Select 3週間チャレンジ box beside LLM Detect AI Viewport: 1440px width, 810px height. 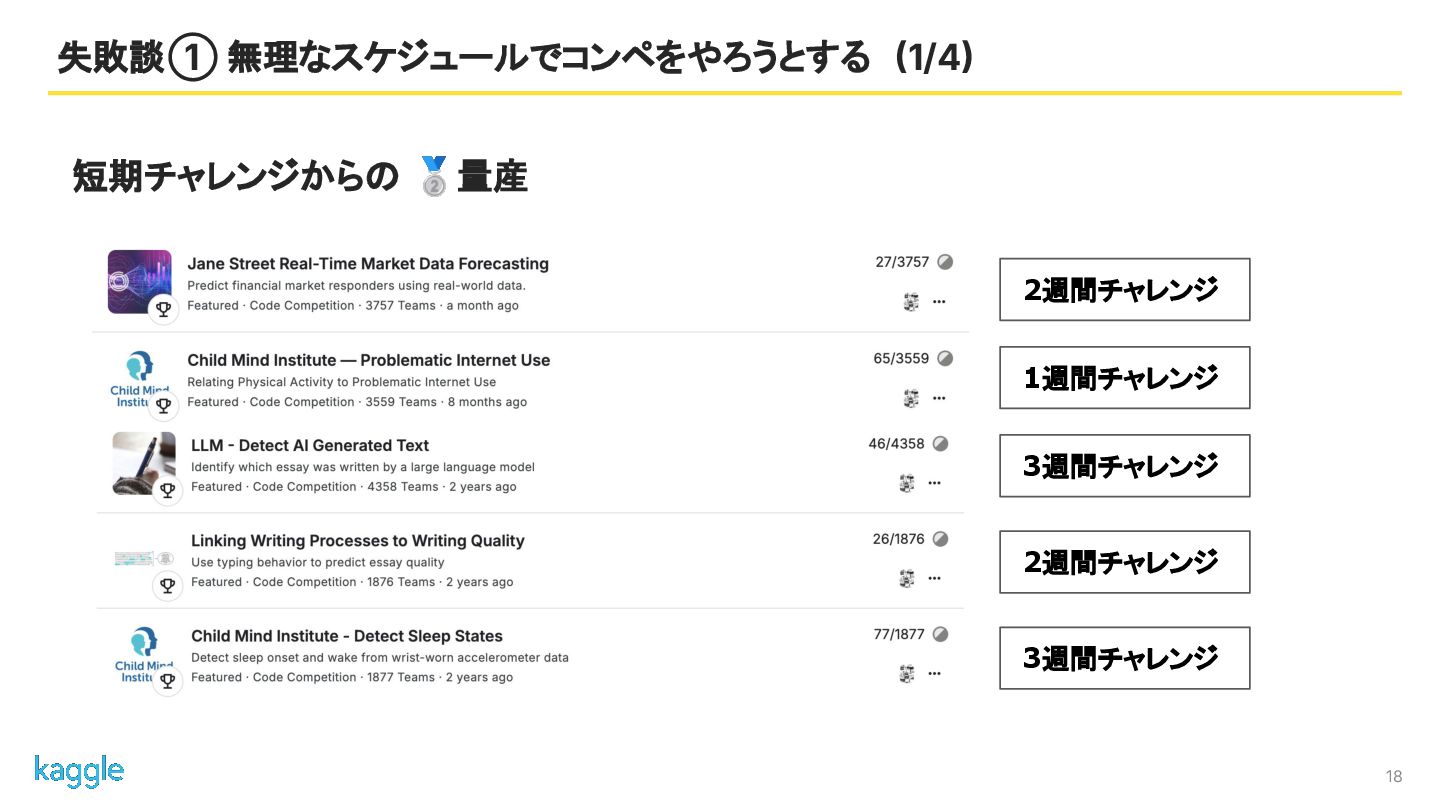point(1125,466)
